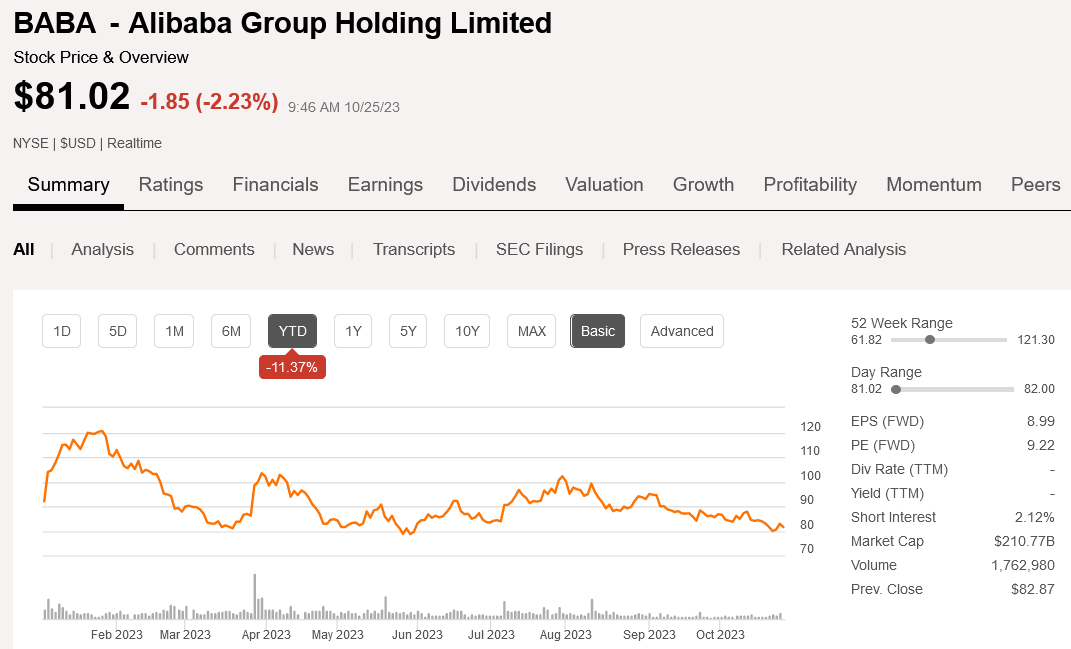View the Profitability tab

810,184
